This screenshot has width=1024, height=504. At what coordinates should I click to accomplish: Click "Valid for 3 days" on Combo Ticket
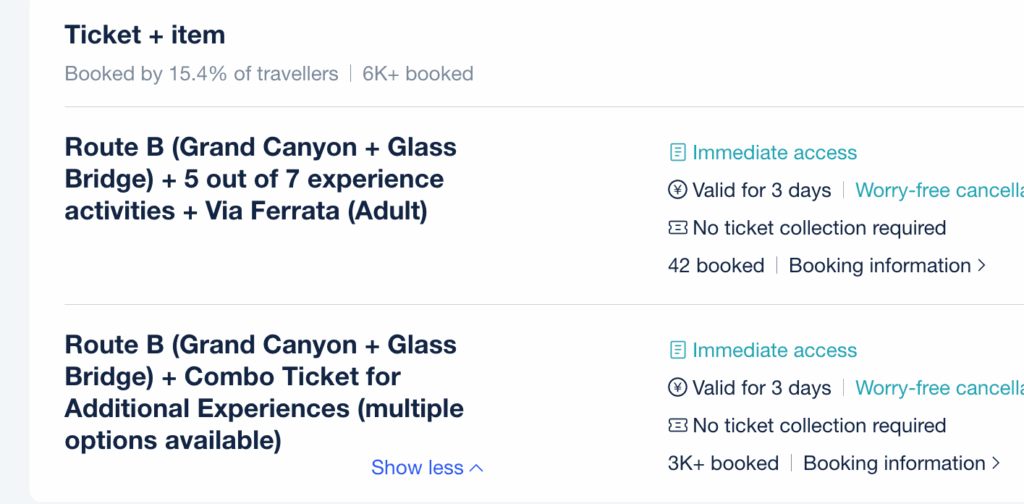[761, 388]
